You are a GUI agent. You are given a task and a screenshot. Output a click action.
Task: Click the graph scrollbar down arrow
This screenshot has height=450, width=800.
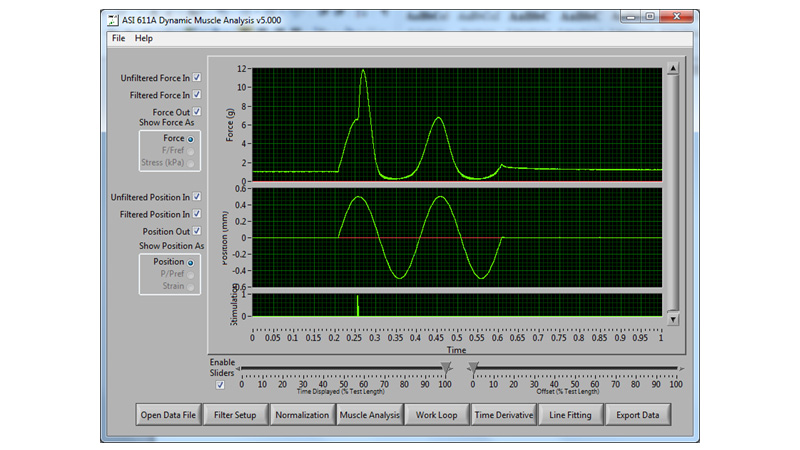[673, 319]
